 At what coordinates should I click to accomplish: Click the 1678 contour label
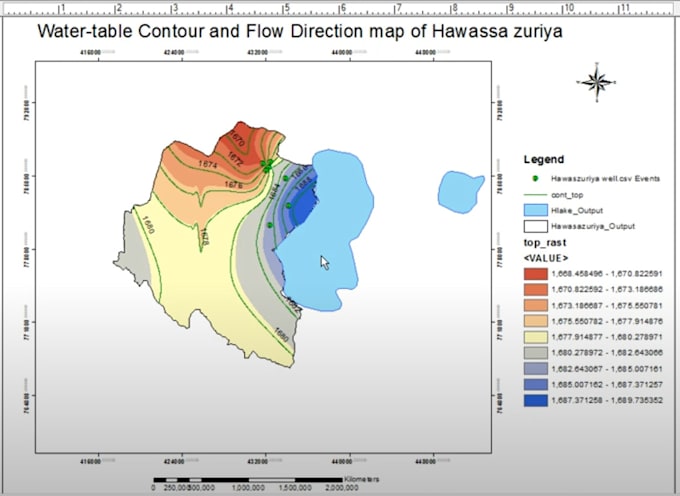tap(204, 237)
